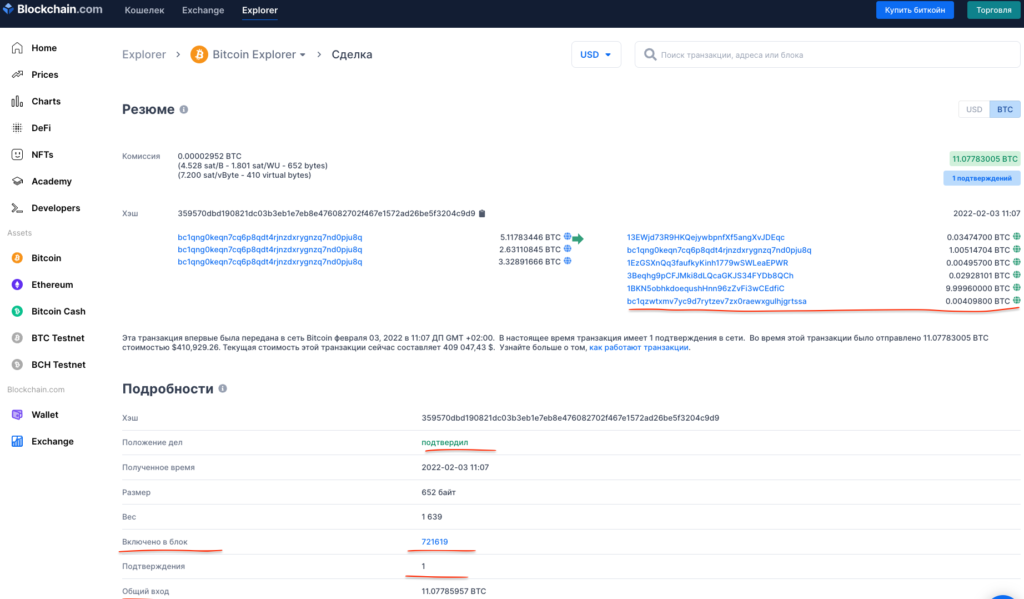This screenshot has width=1024, height=599.
Task: Click the 1 639 weight value
Action: point(432,517)
